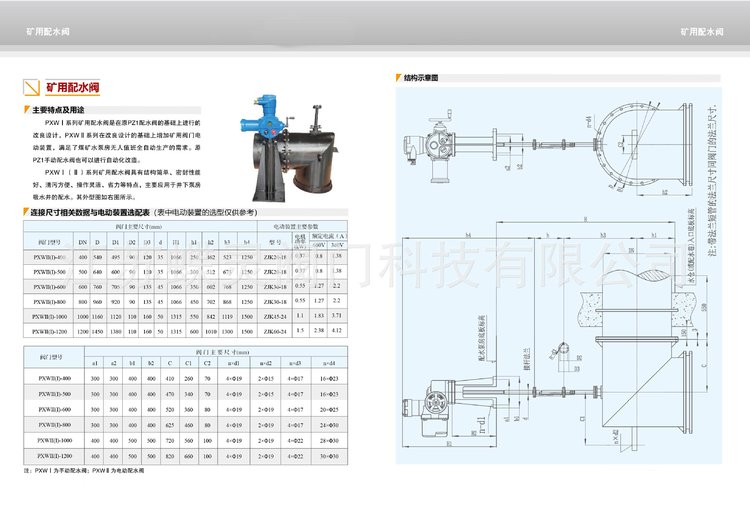
Task: Click the footnote about PXWⅠ manual valve
Action: (80, 470)
